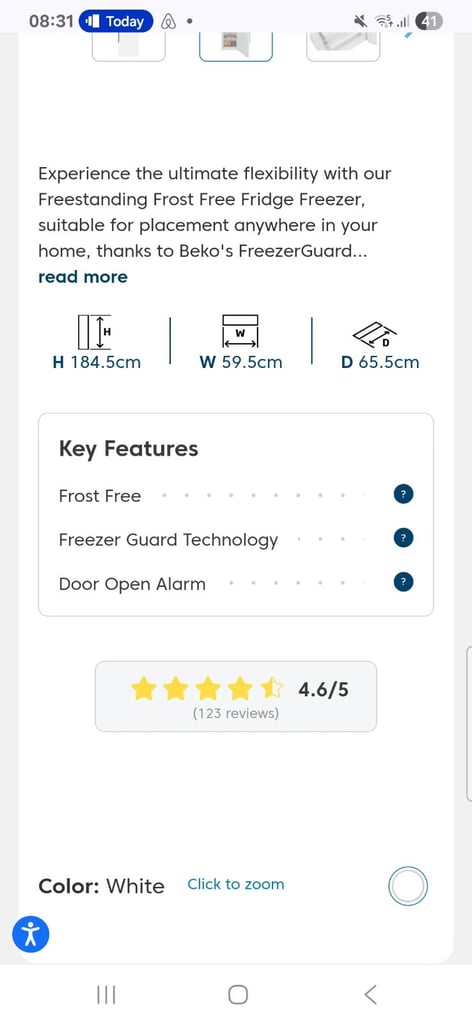Tap the width dimension icon
Viewport: 472px width, 1024px height.
click(240, 331)
